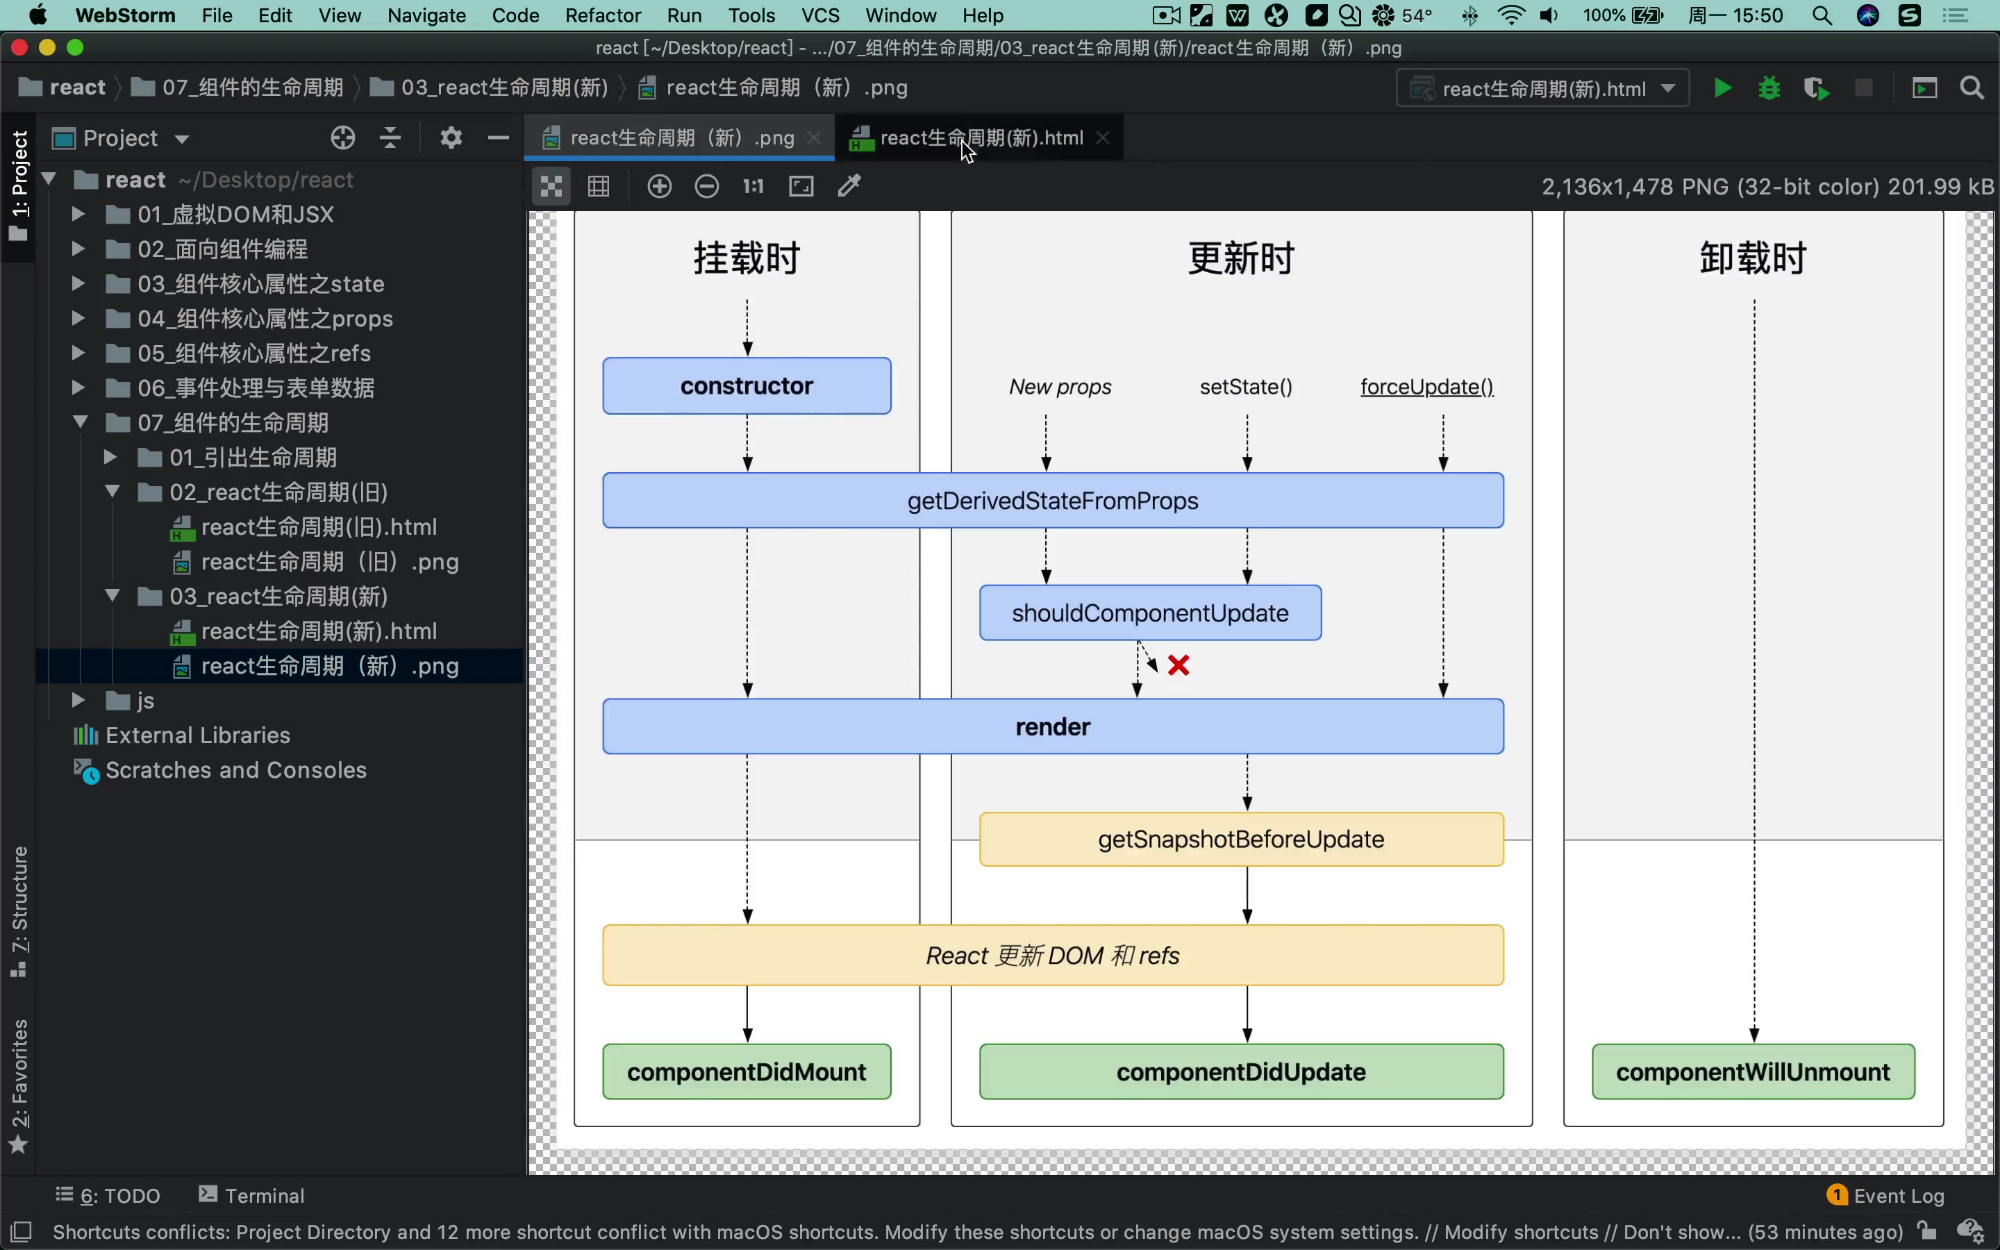
Task: Open the Terminal tool window
Action: [x=251, y=1195]
